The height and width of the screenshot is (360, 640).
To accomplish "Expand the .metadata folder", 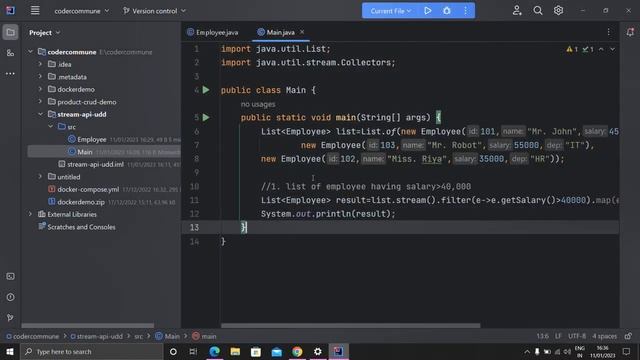I will click(40, 77).
